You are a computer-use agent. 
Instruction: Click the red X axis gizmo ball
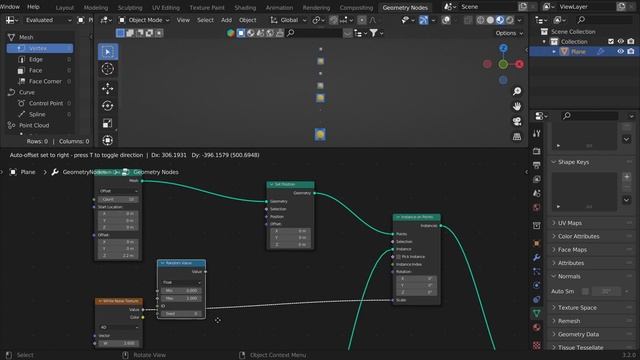519,64
